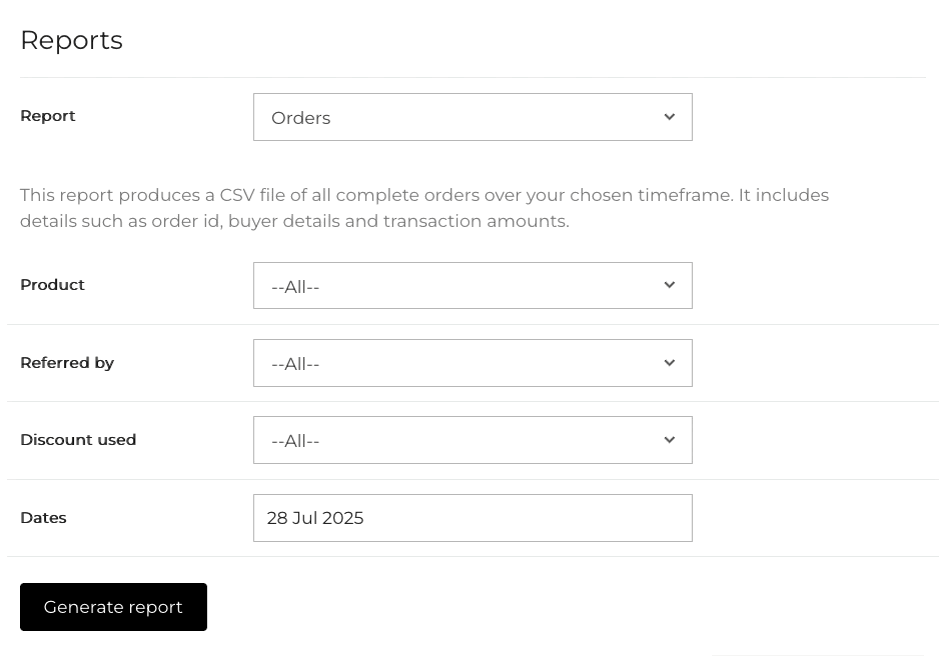Click the Dates field label
Image resolution: width=939 pixels, height=656 pixels.
(43, 518)
